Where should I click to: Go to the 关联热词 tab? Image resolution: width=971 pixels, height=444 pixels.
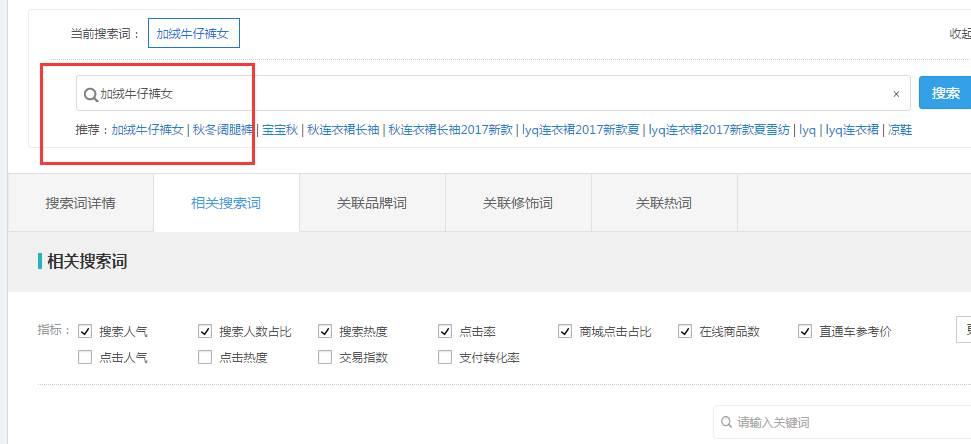tap(664, 203)
